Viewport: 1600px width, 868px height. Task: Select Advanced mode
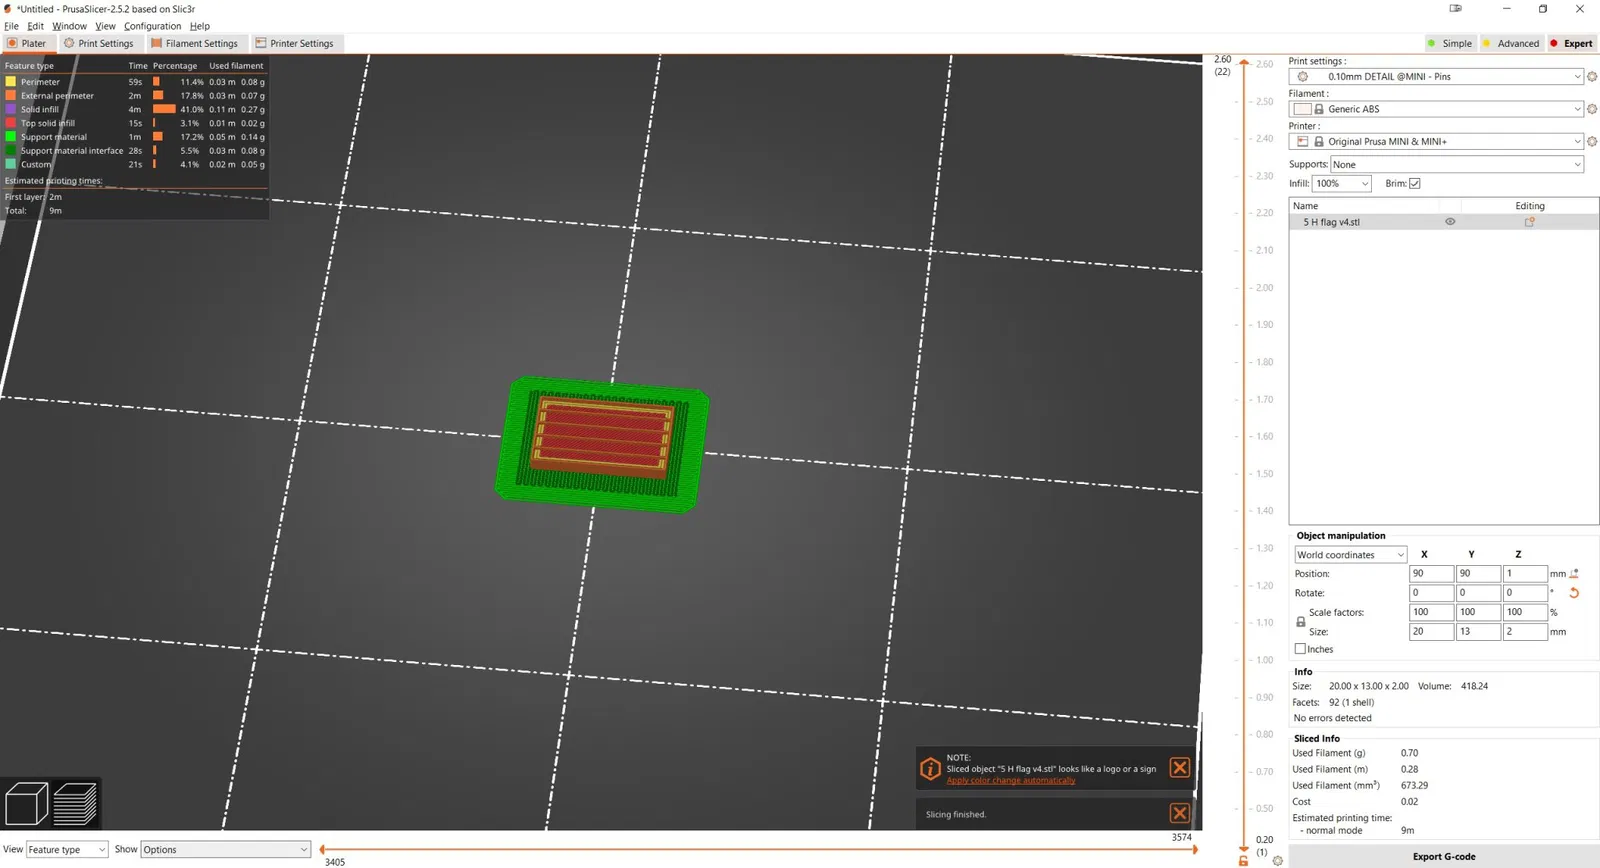click(x=1510, y=43)
